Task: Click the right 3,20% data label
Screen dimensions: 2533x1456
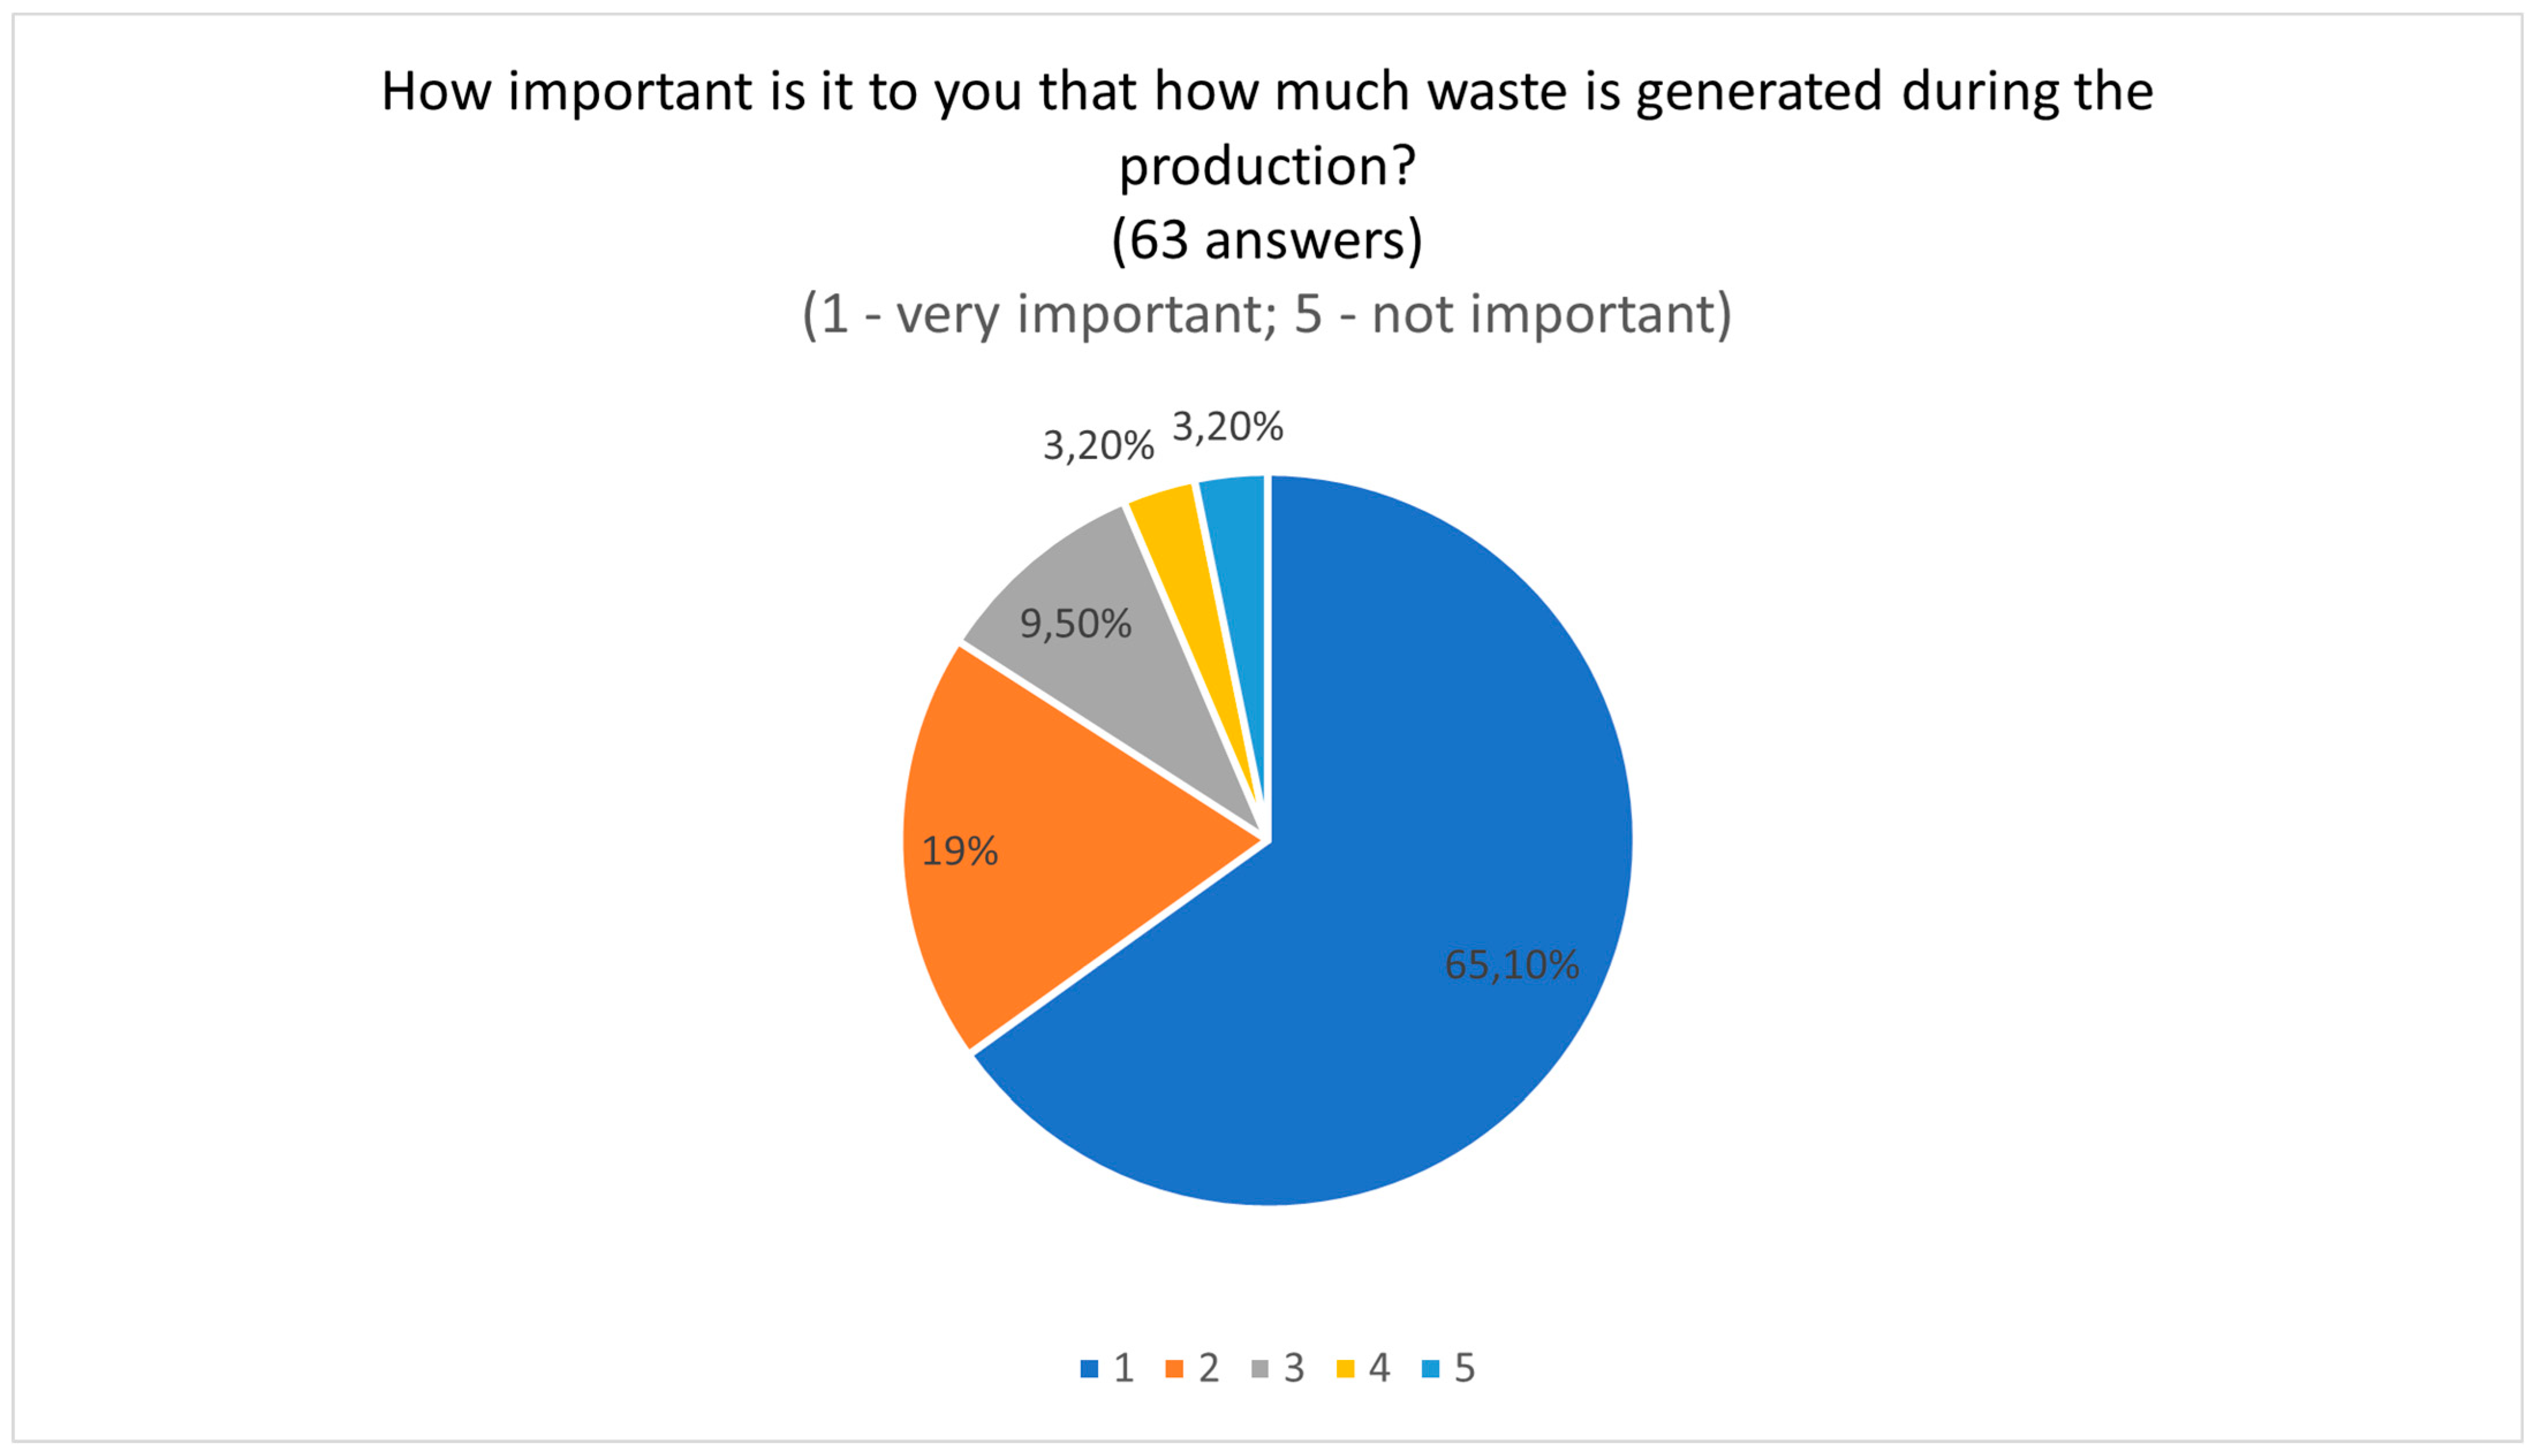Action: point(1227,427)
